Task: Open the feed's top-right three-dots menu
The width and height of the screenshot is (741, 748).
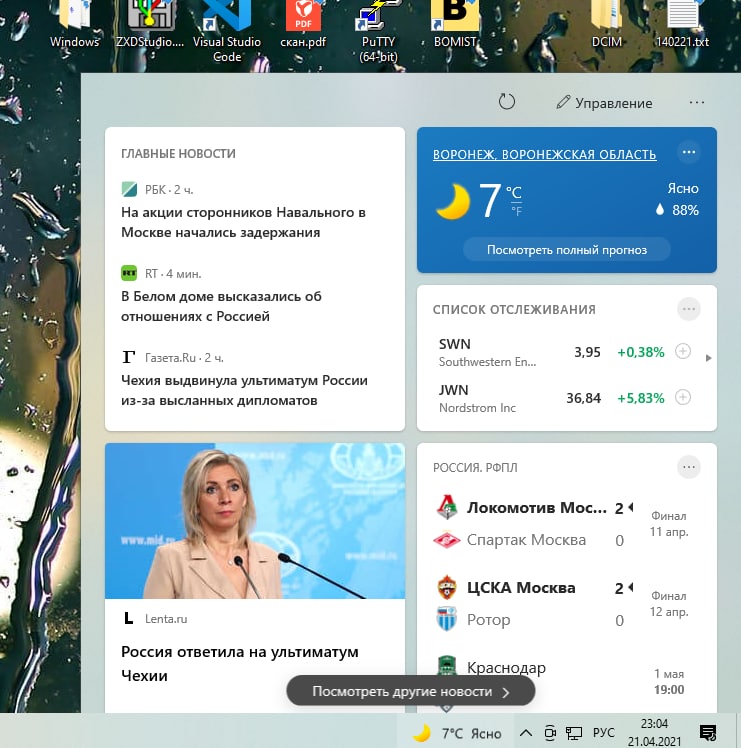Action: point(697,102)
